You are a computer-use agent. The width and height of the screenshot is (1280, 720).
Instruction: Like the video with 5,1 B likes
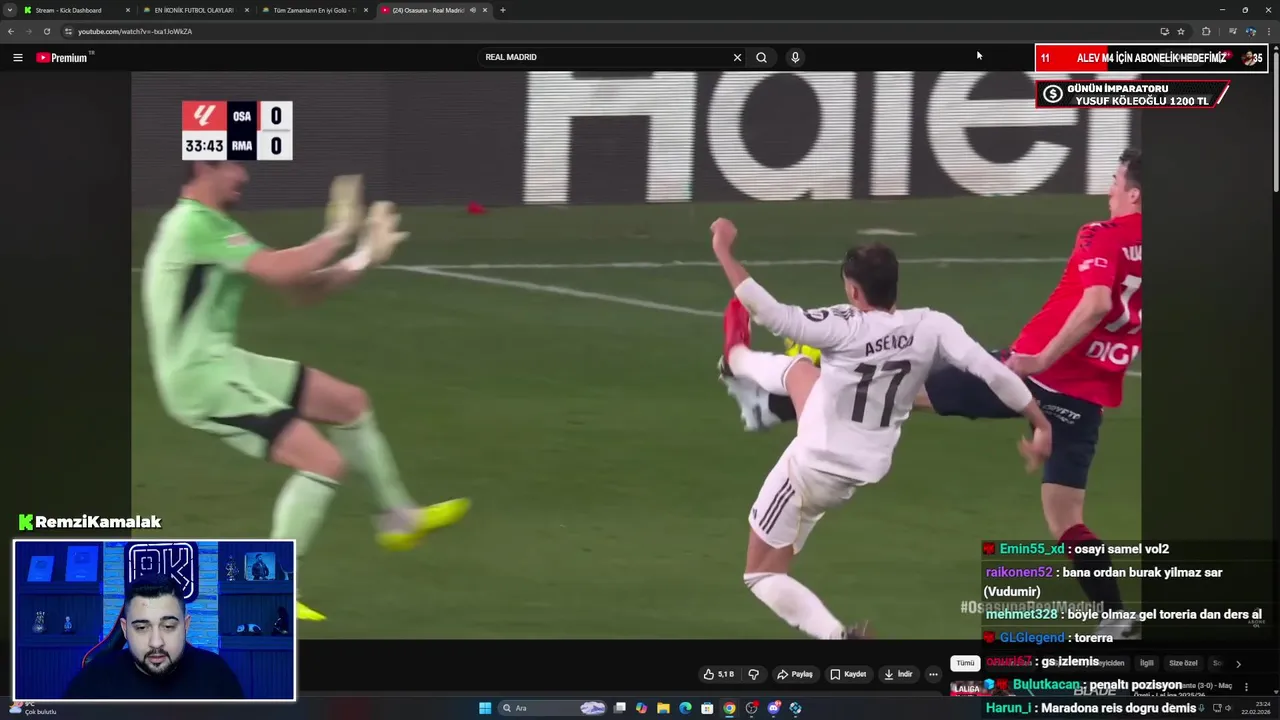pos(719,674)
